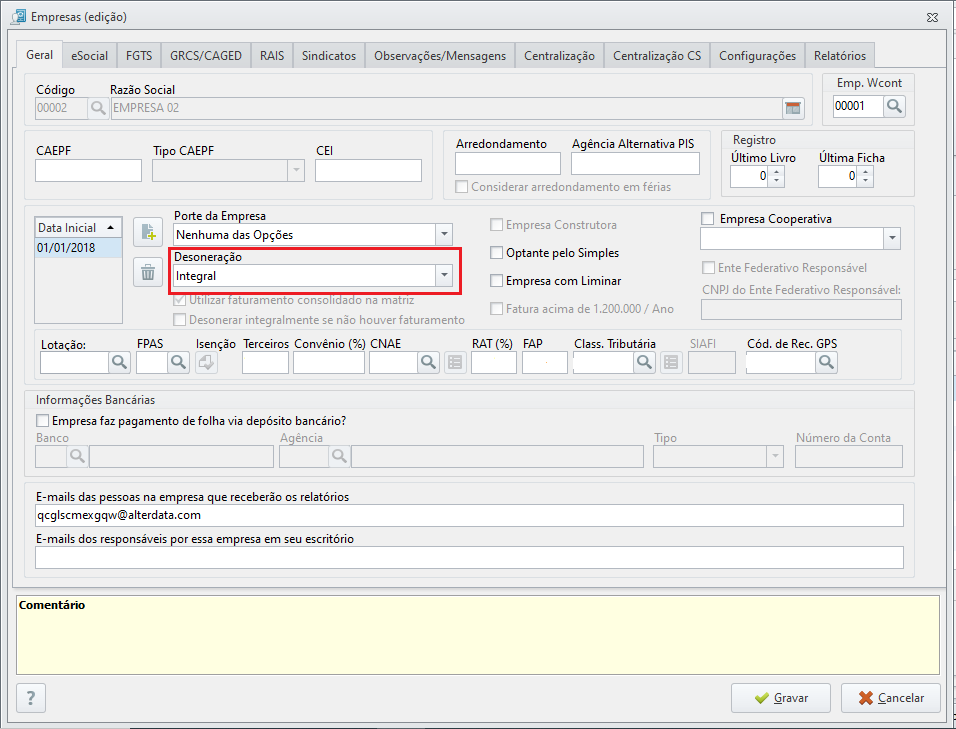956x729 pixels.
Task: Toggle the Empresa Cooperativa checkbox
Action: click(x=708, y=219)
